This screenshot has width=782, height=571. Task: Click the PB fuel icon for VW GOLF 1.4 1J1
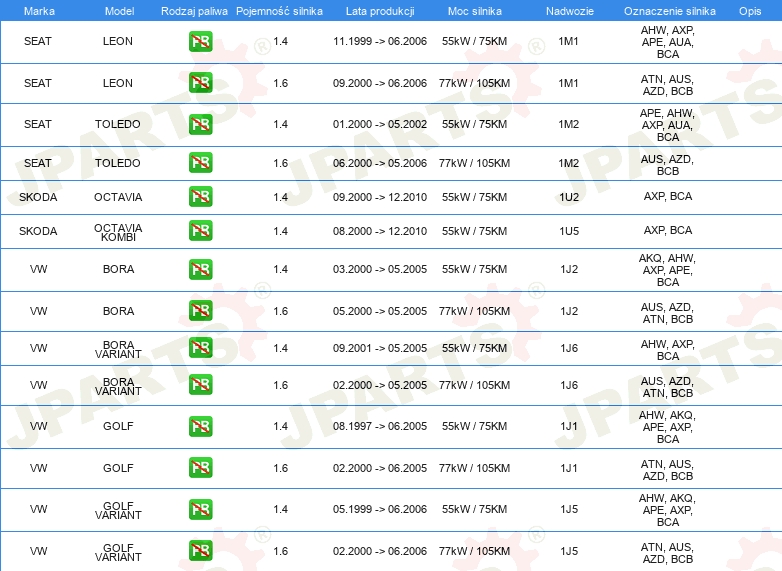[200, 426]
